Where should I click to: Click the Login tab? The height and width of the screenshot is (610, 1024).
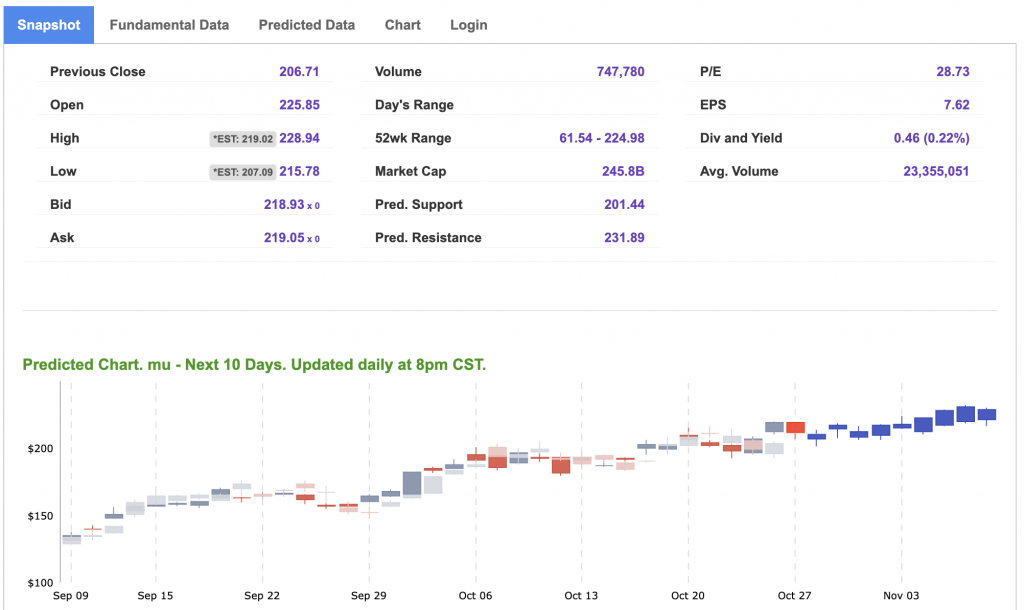468,25
